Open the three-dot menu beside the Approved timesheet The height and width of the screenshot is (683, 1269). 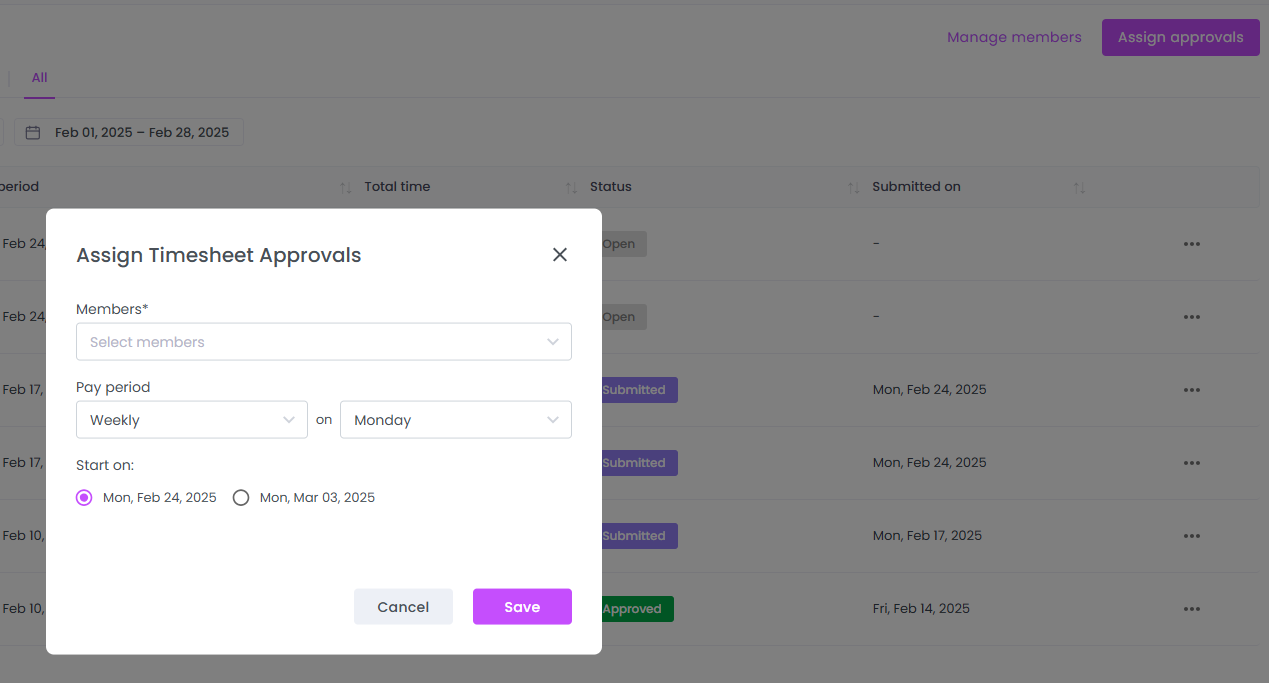tap(1191, 608)
